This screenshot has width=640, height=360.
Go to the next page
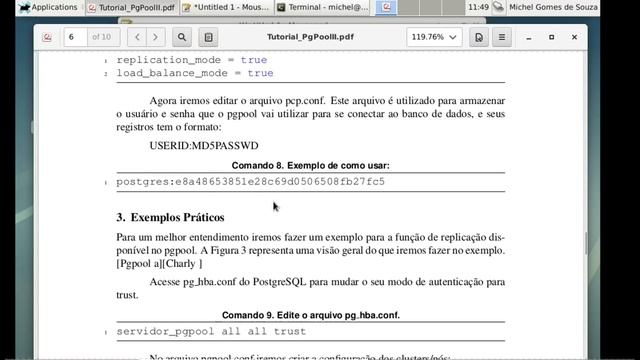[156, 37]
